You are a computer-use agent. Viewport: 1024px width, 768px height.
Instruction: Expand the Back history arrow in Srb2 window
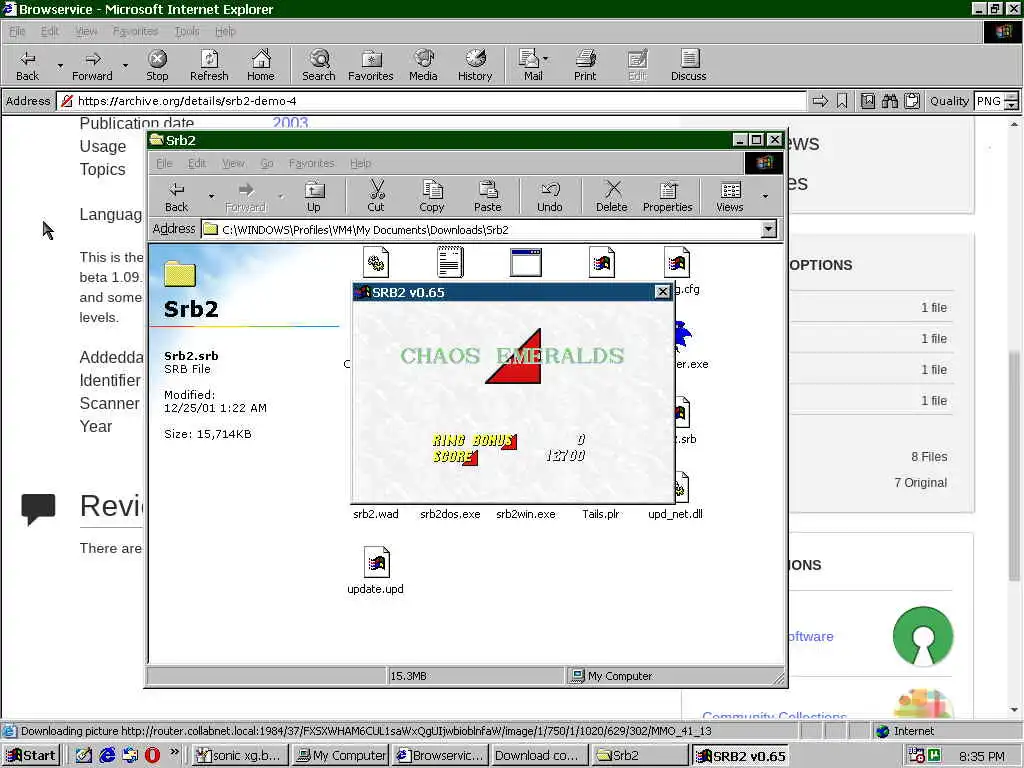[x=211, y=195]
